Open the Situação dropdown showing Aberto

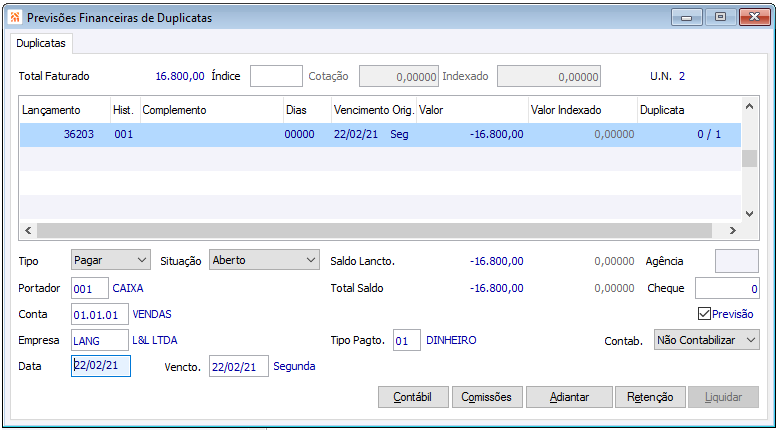click(x=265, y=260)
